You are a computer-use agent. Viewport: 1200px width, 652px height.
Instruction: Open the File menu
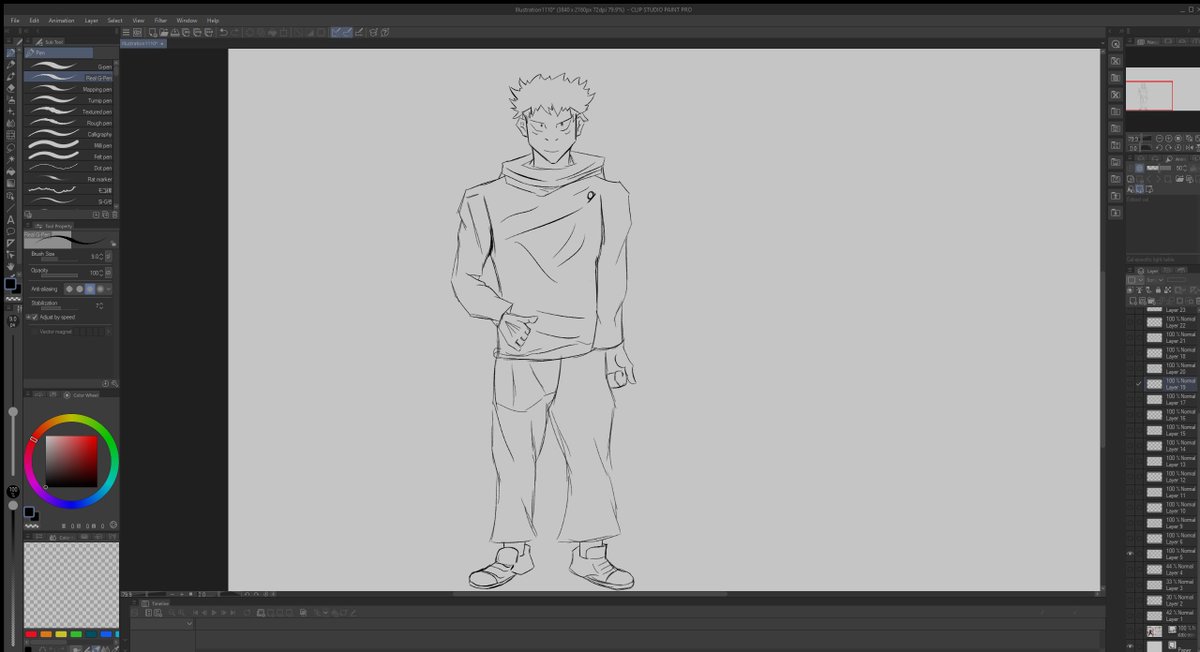point(15,20)
